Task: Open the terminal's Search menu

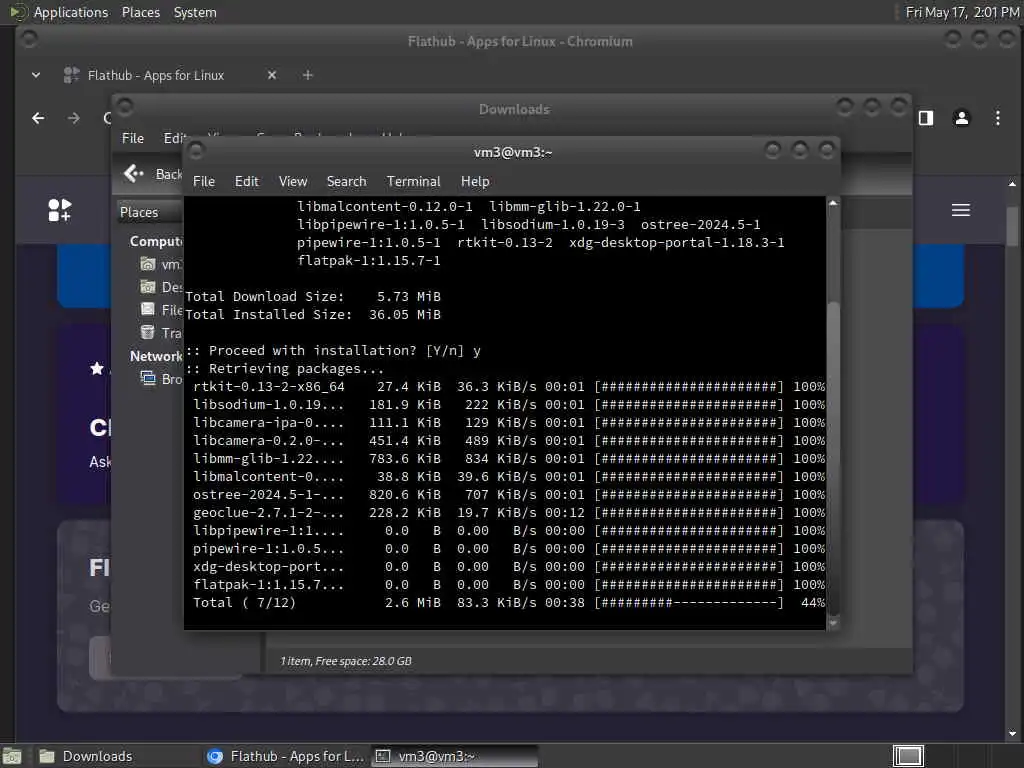Action: 346,182
